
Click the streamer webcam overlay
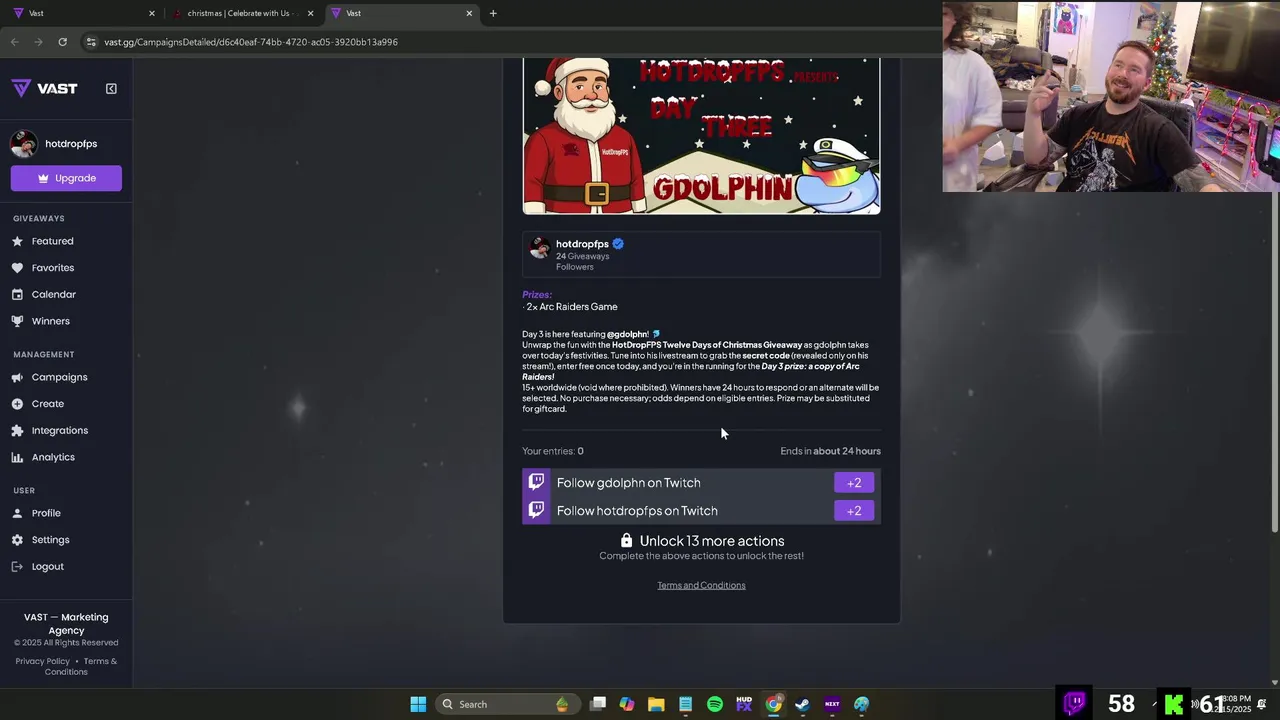[1111, 96]
